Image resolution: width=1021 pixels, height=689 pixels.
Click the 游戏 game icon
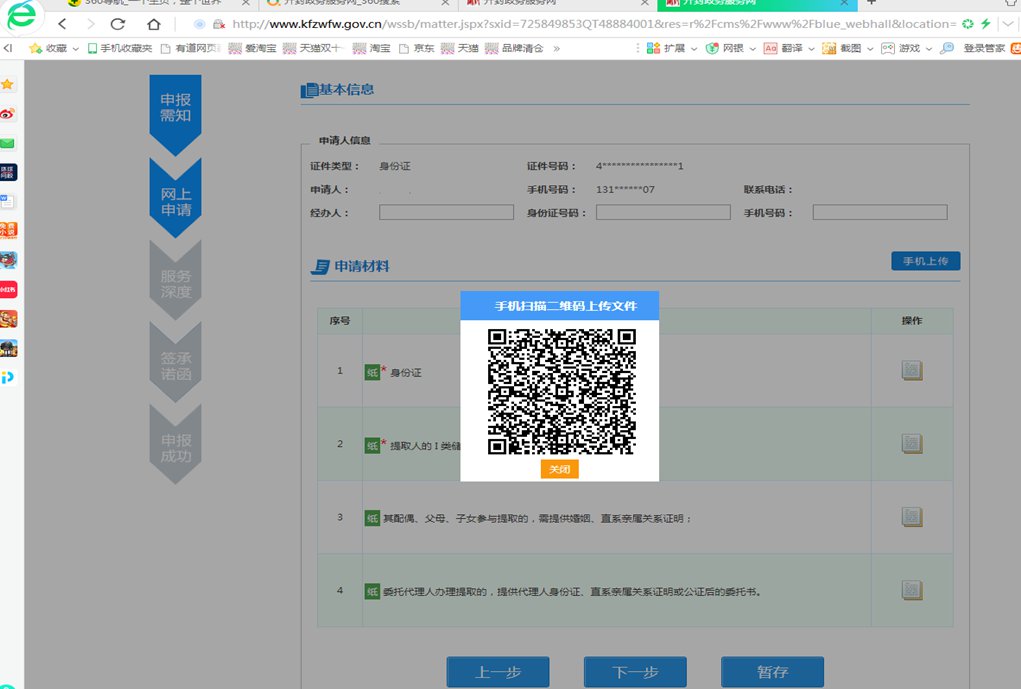tap(888, 48)
